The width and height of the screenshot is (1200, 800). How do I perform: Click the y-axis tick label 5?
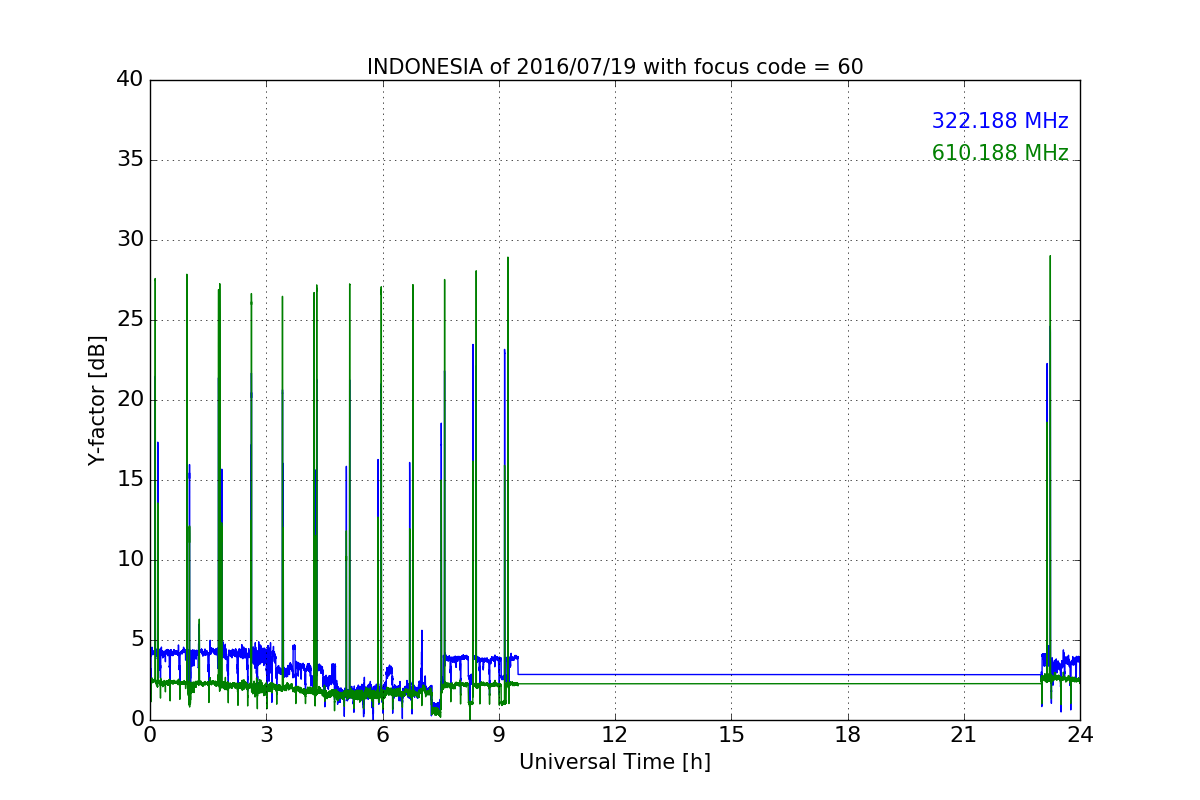pyautogui.click(x=136, y=640)
